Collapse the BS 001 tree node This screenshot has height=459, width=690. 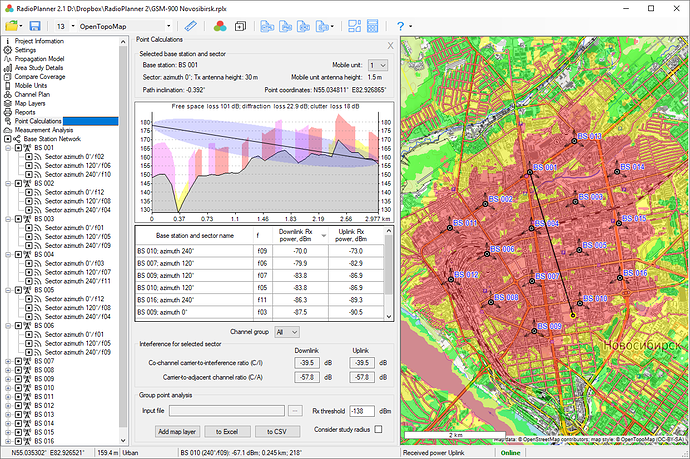[x=8, y=148]
